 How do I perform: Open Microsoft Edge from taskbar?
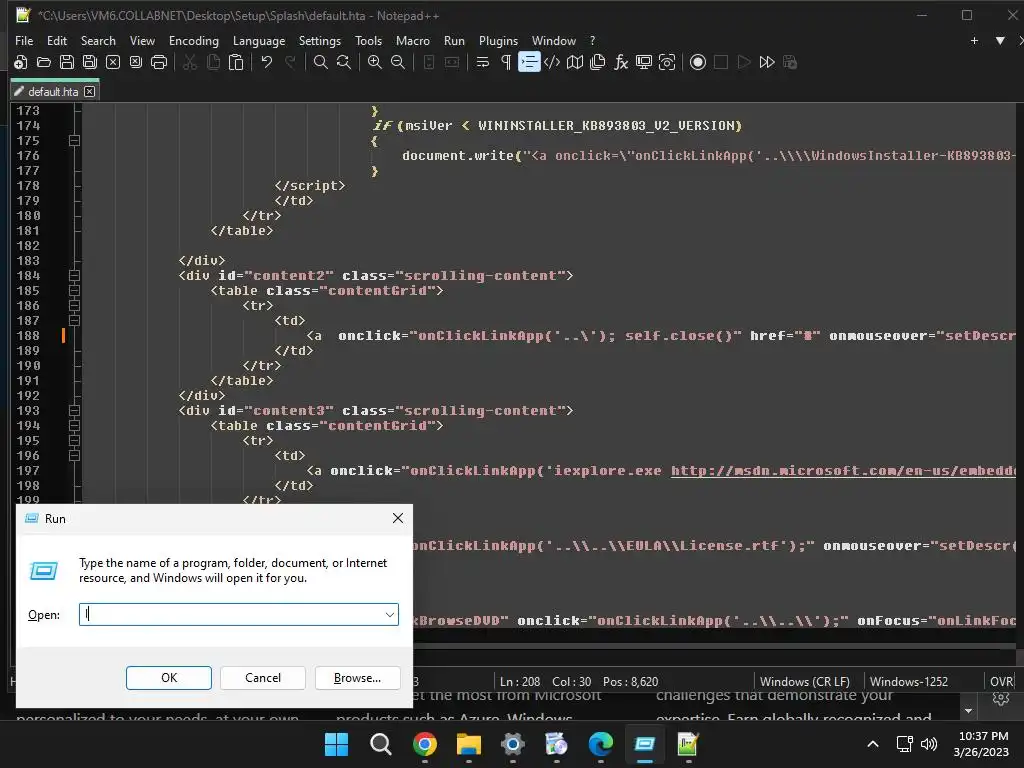[x=600, y=744]
